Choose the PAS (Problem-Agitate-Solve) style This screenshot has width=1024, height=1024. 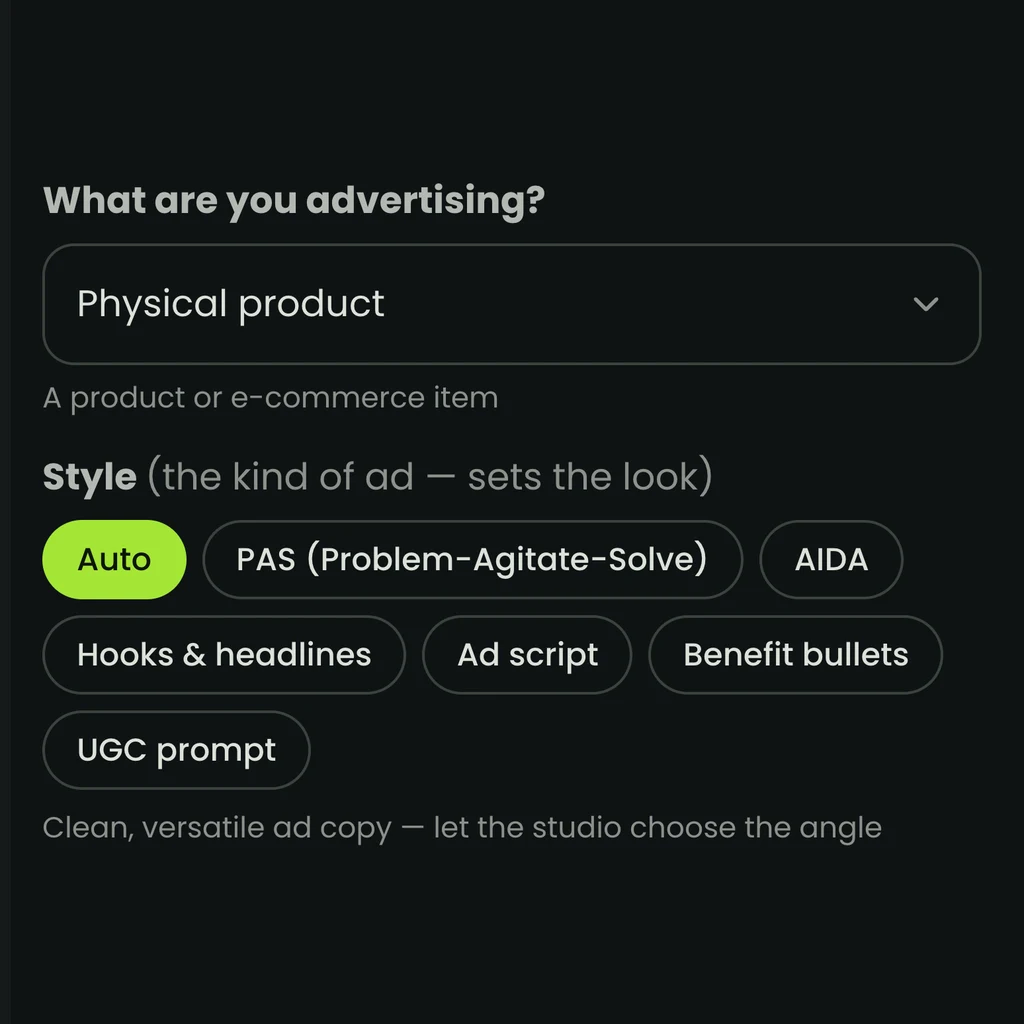pyautogui.click(x=472, y=559)
